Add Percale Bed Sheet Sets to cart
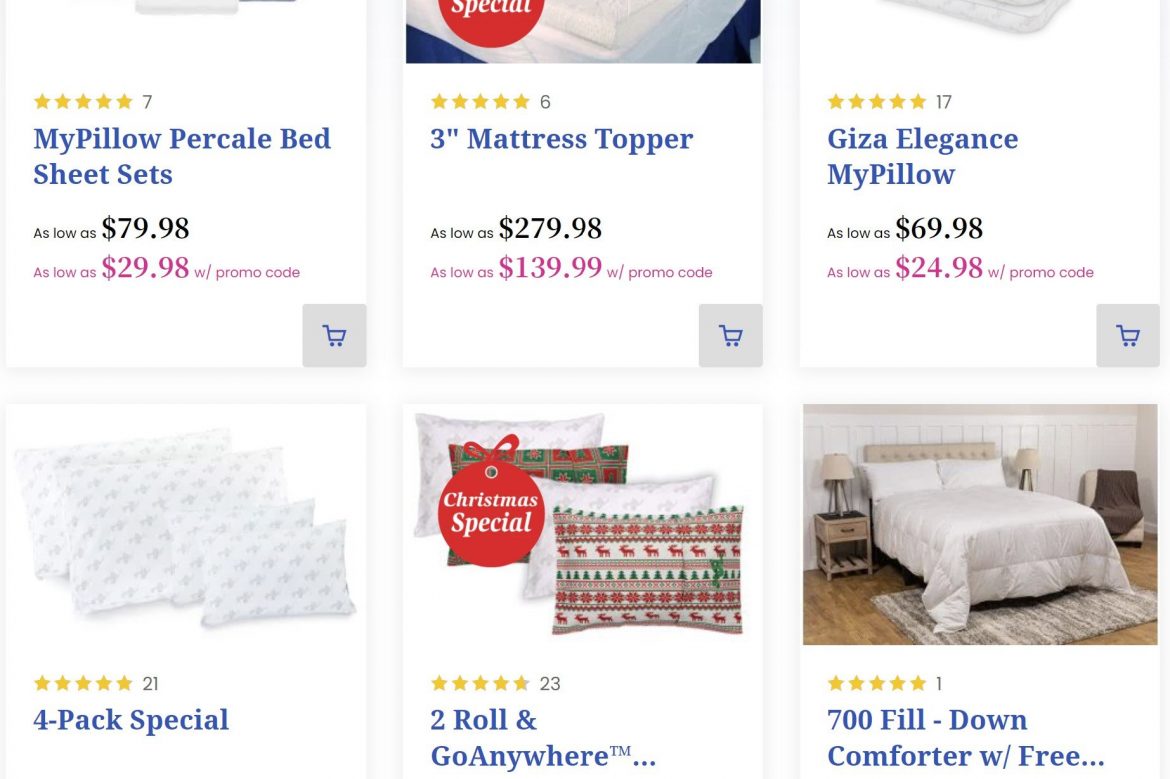 tap(334, 336)
